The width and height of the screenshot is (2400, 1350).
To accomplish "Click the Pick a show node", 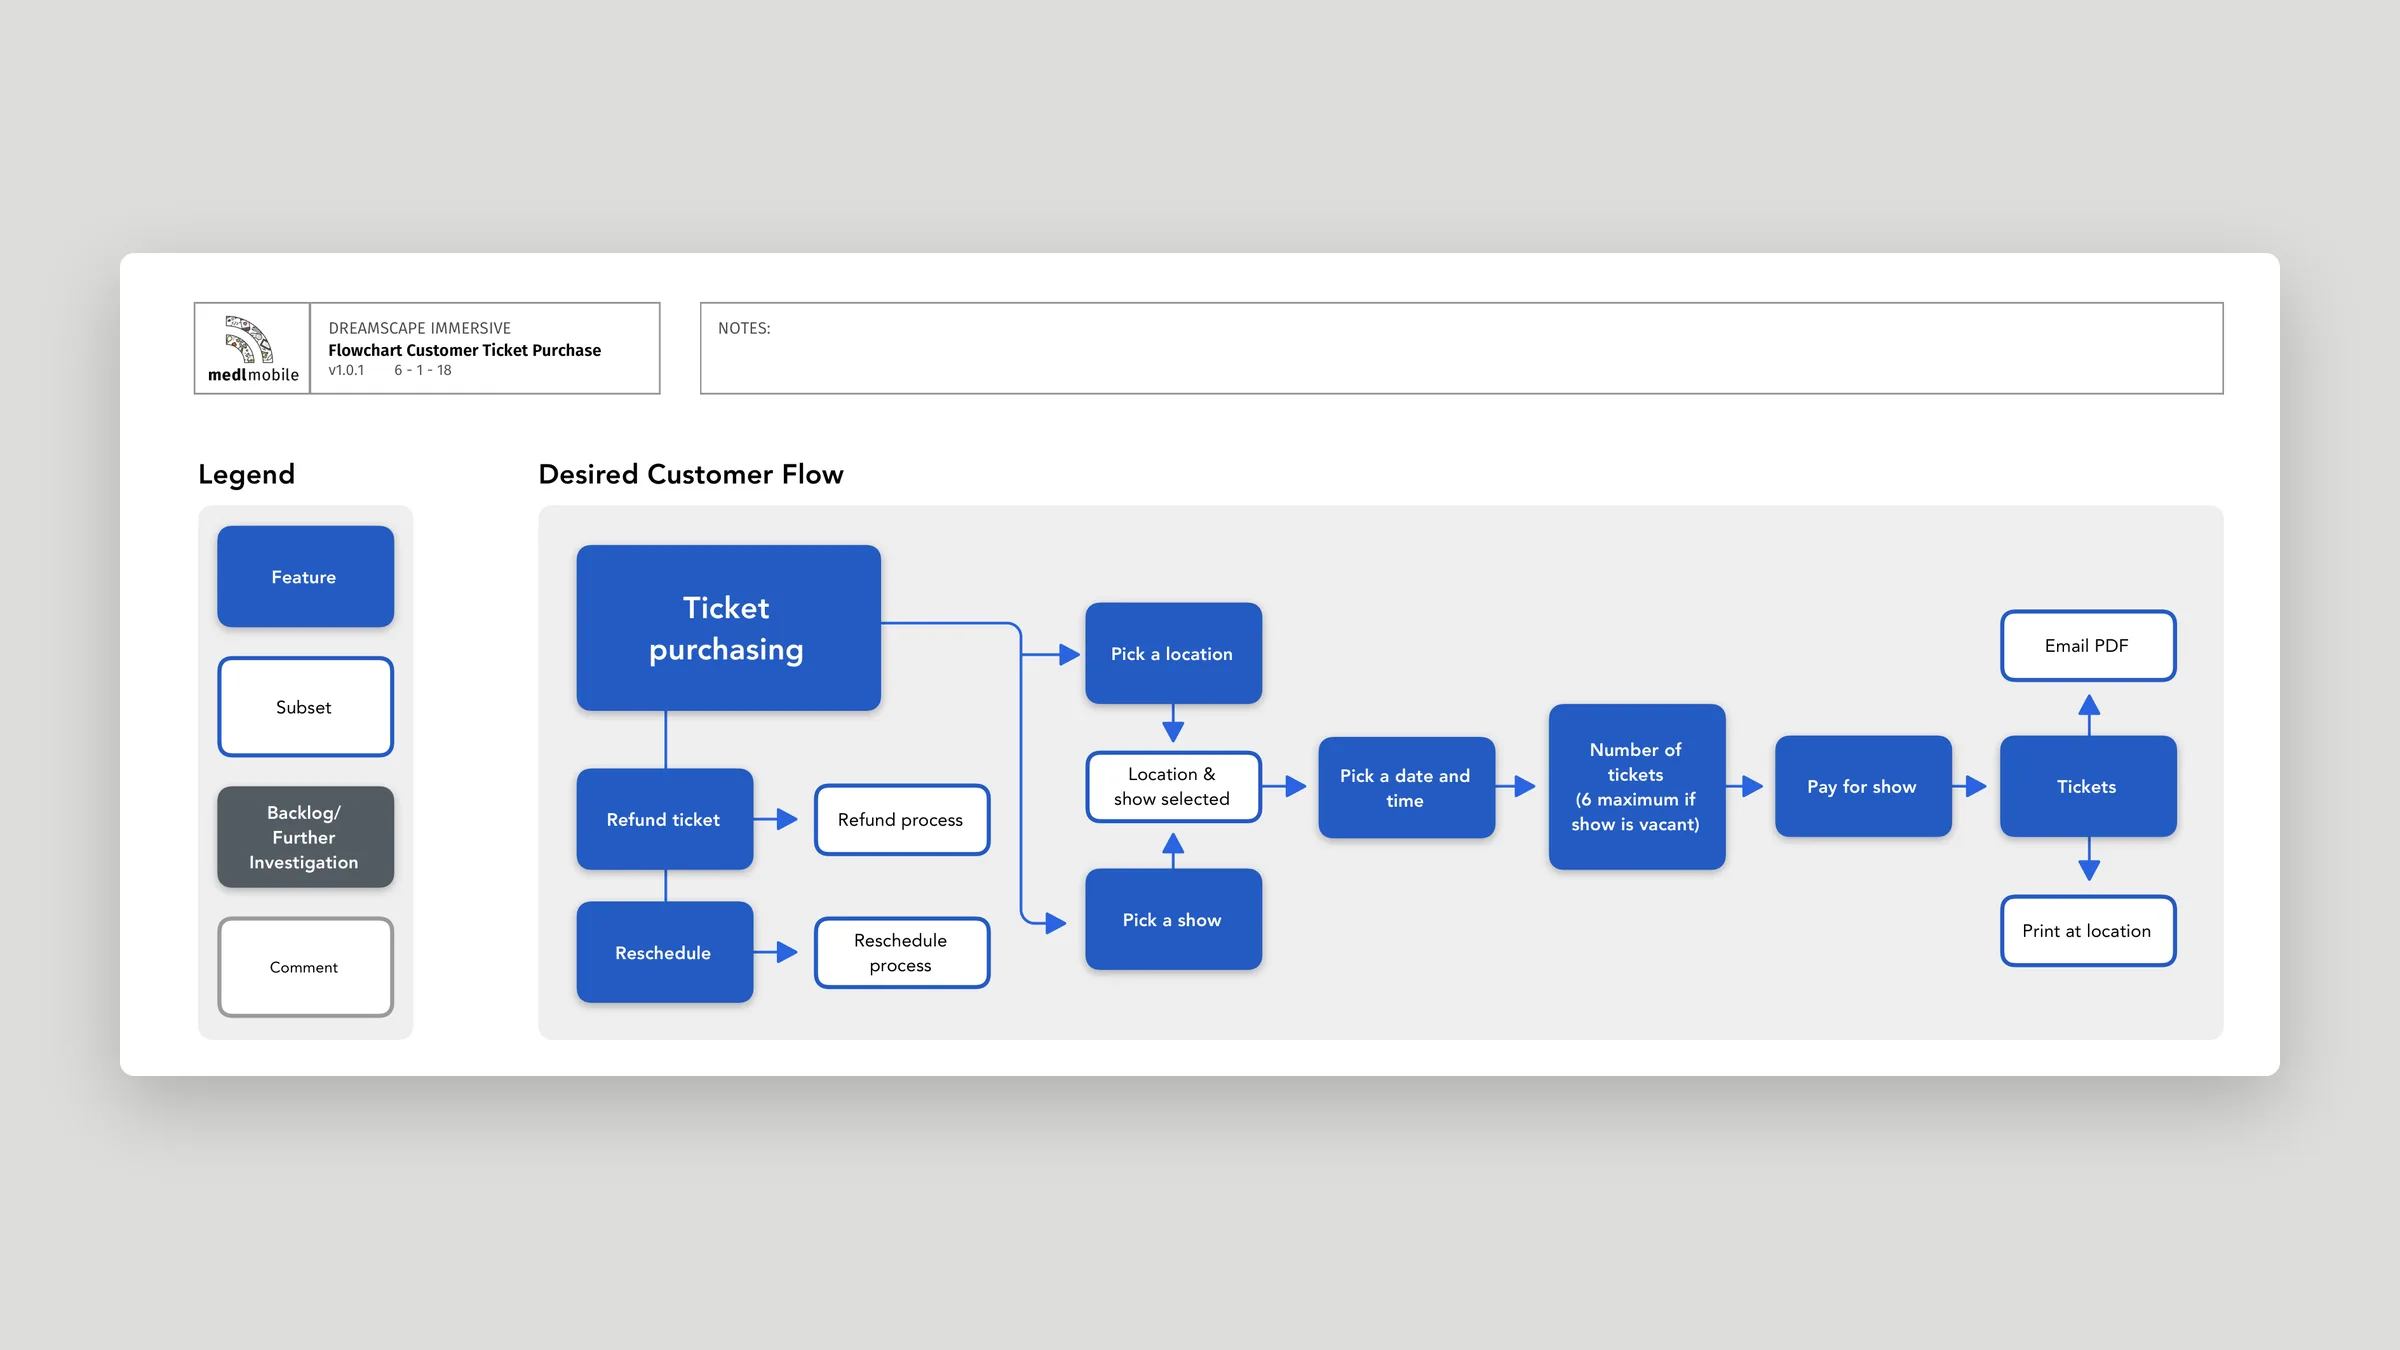I will pyautogui.click(x=1173, y=919).
